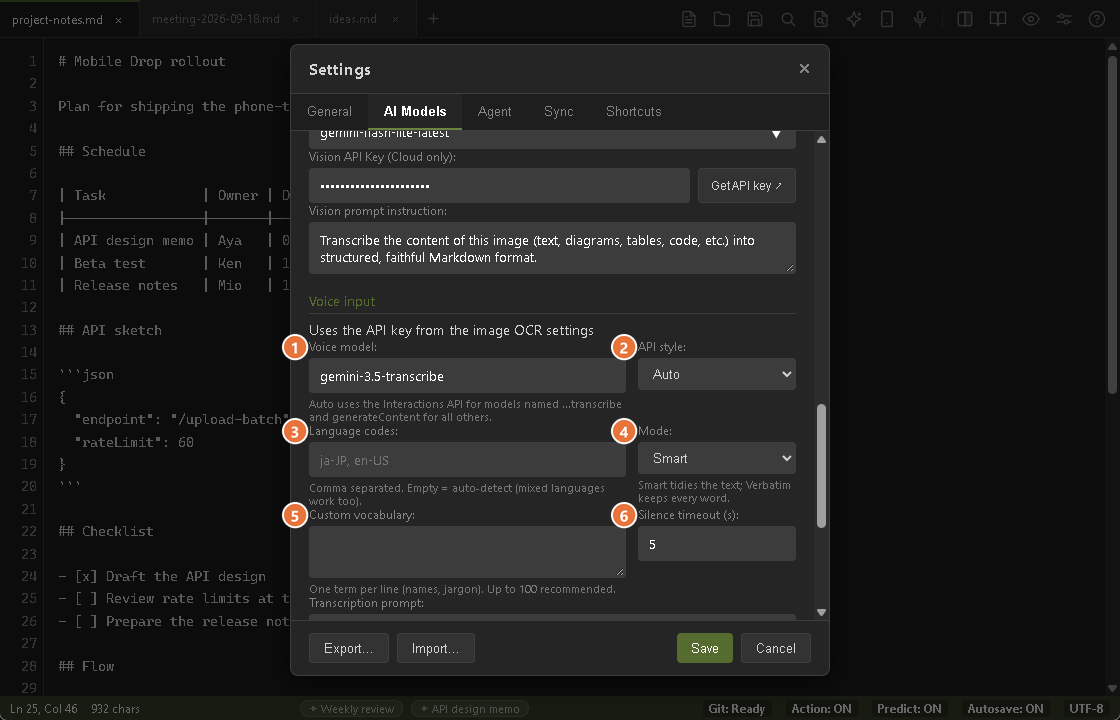This screenshot has height=720, width=1120.
Task: Click the magnifying glass search icon
Action: (788, 19)
